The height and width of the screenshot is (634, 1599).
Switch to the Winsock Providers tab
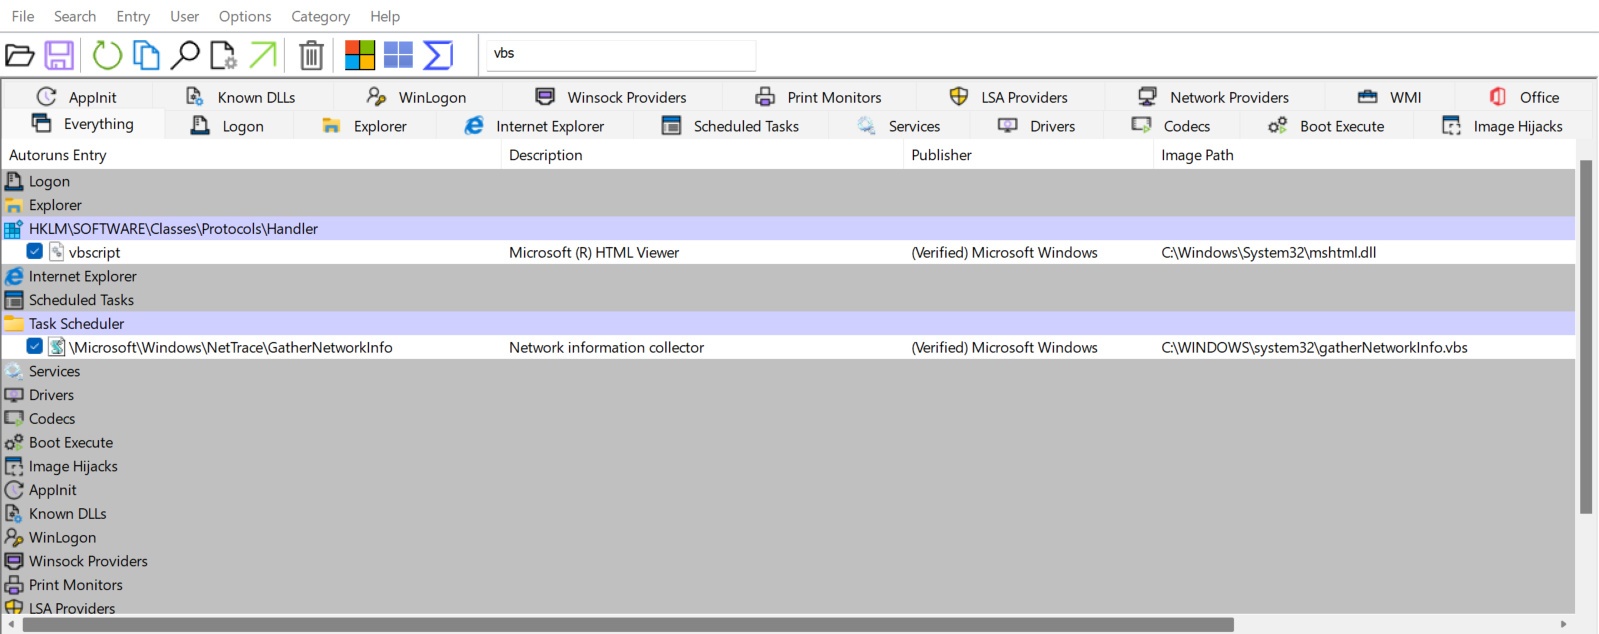tap(611, 97)
